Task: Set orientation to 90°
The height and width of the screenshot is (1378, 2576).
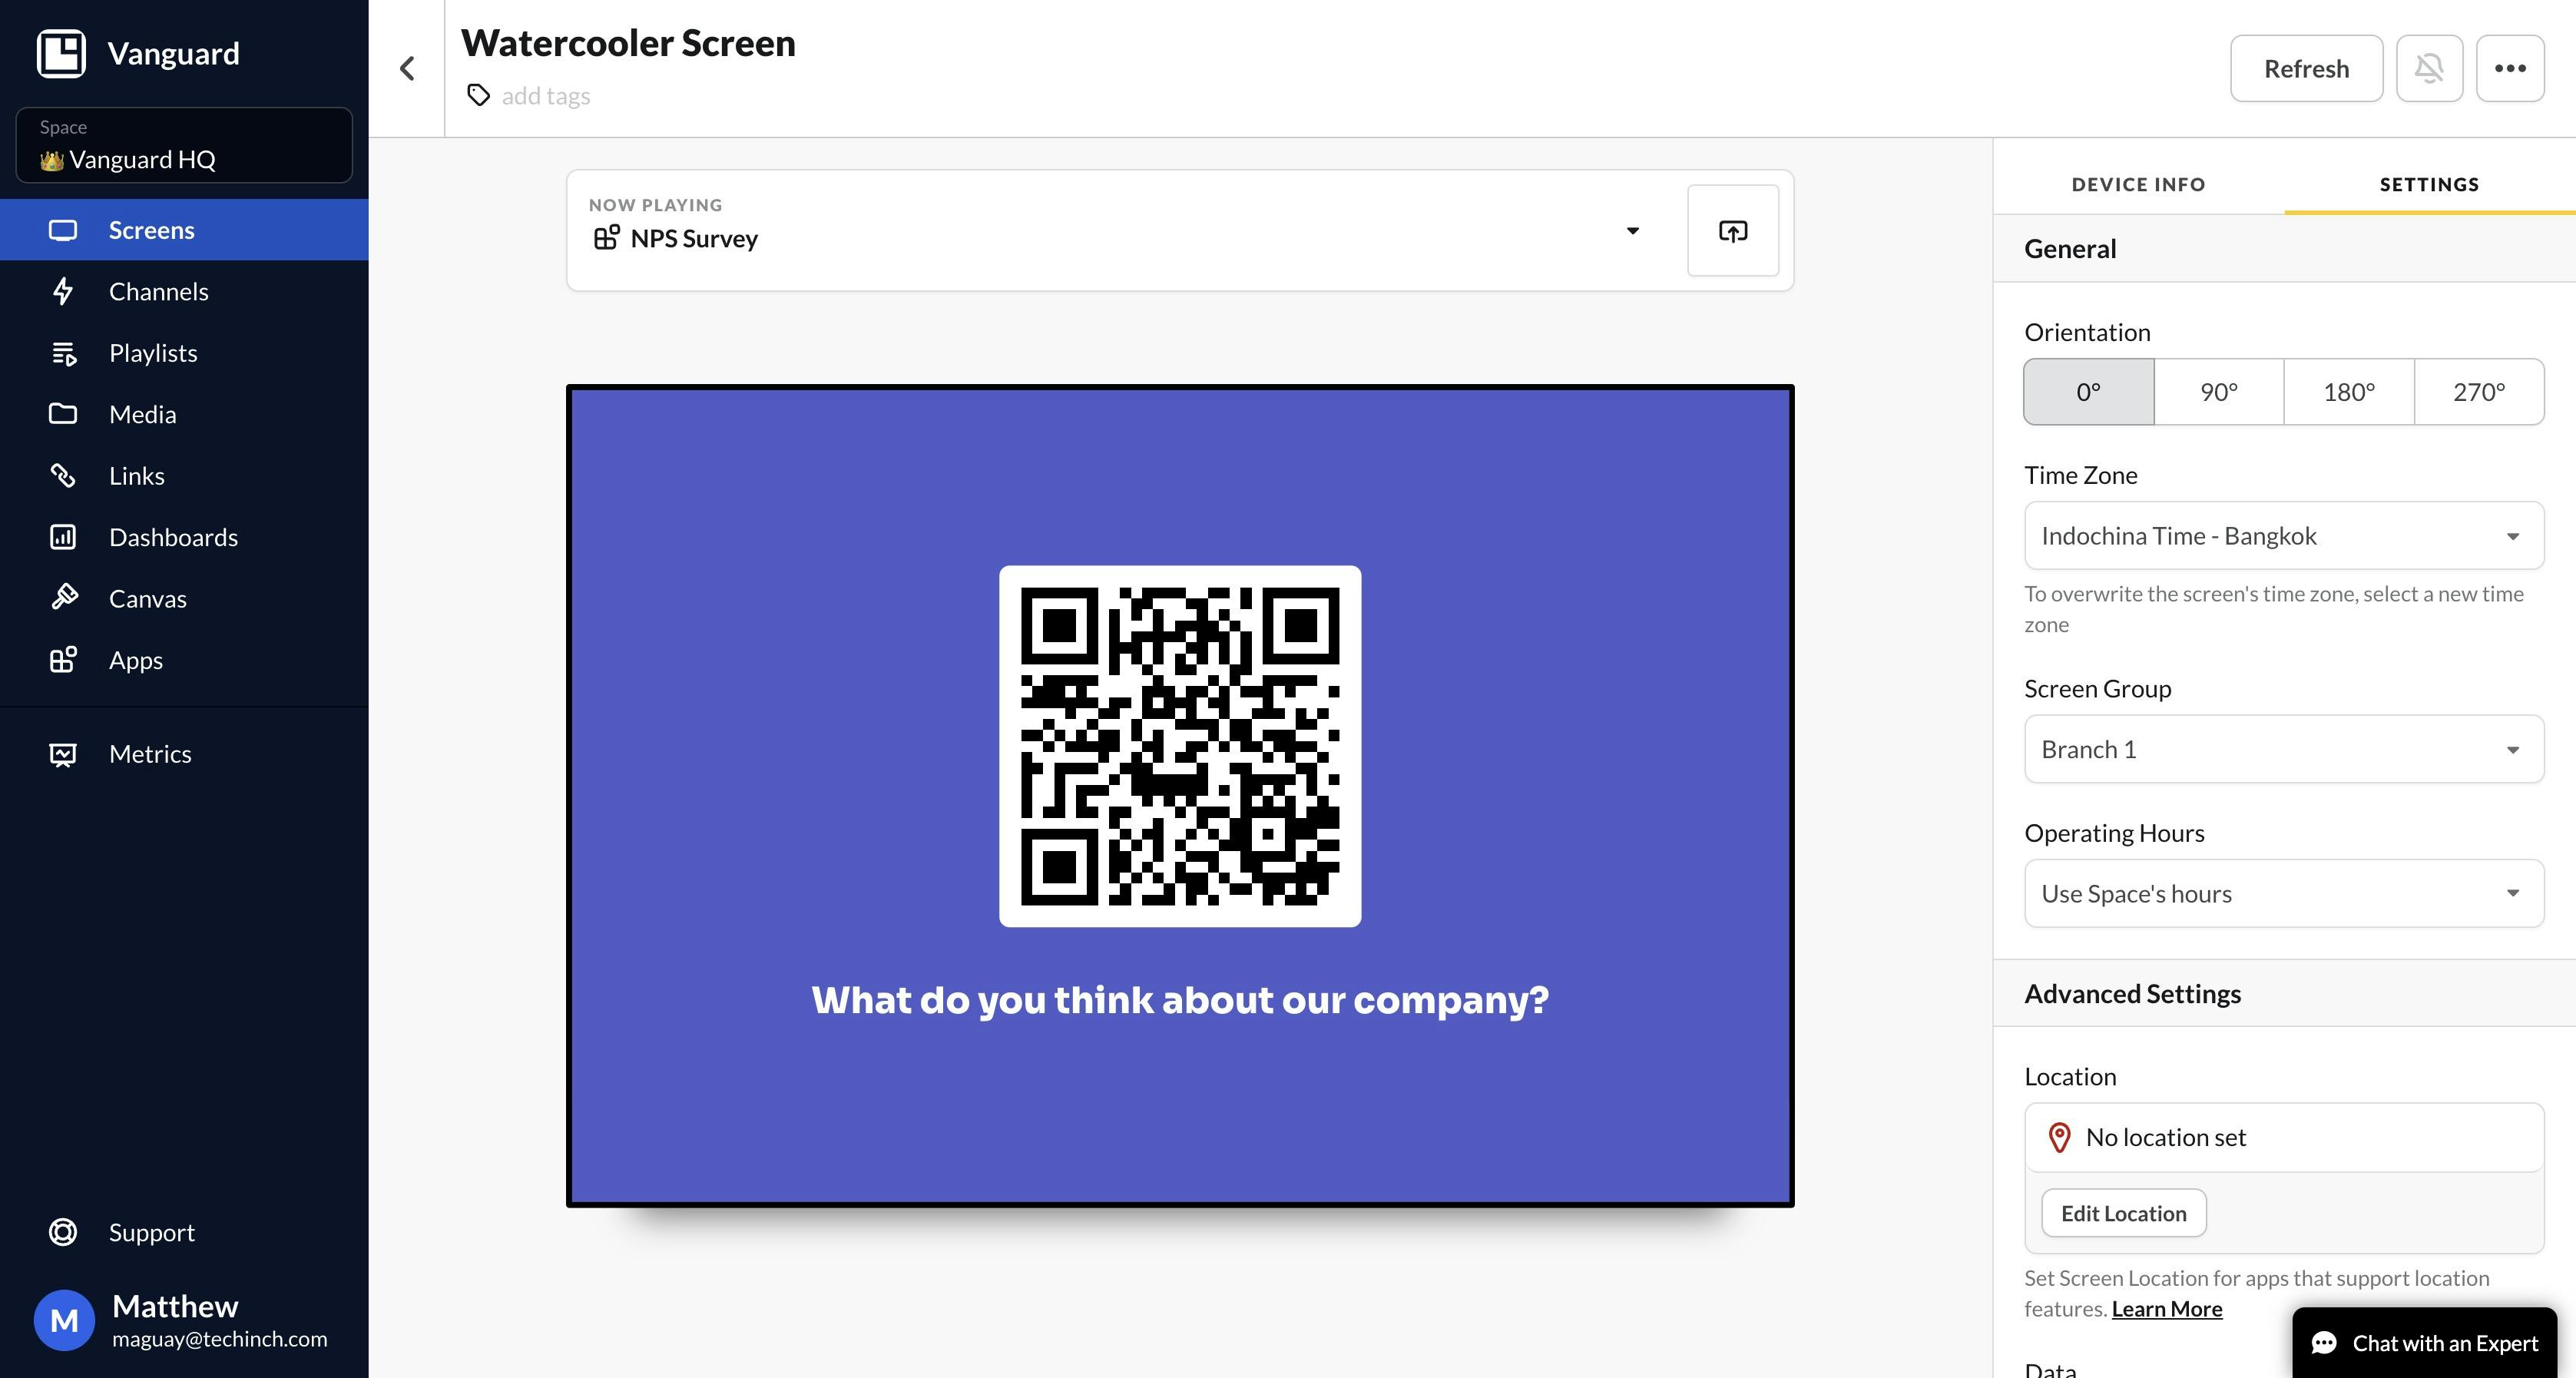Action: tap(2218, 392)
